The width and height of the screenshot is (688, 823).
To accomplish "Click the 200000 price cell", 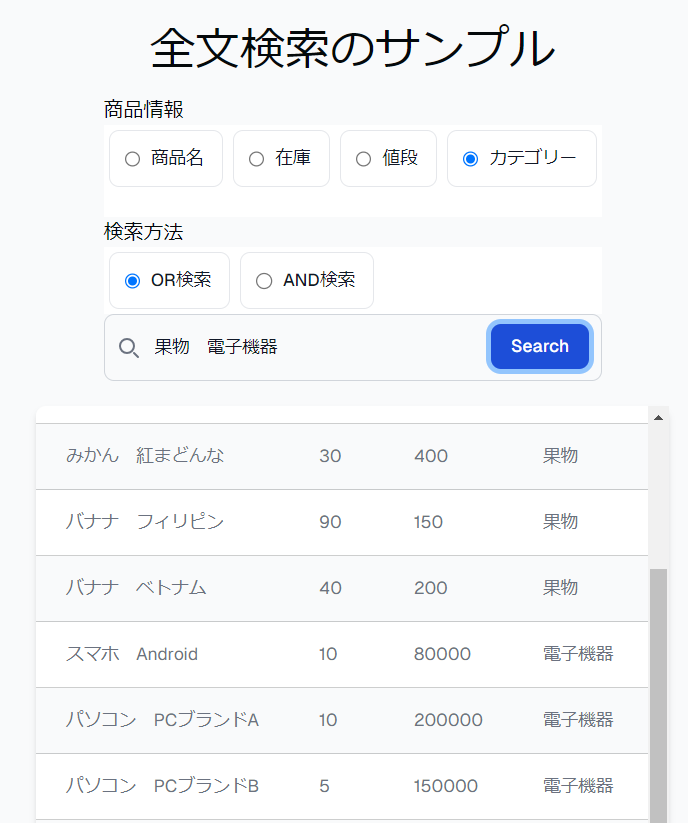I will pyautogui.click(x=448, y=720).
